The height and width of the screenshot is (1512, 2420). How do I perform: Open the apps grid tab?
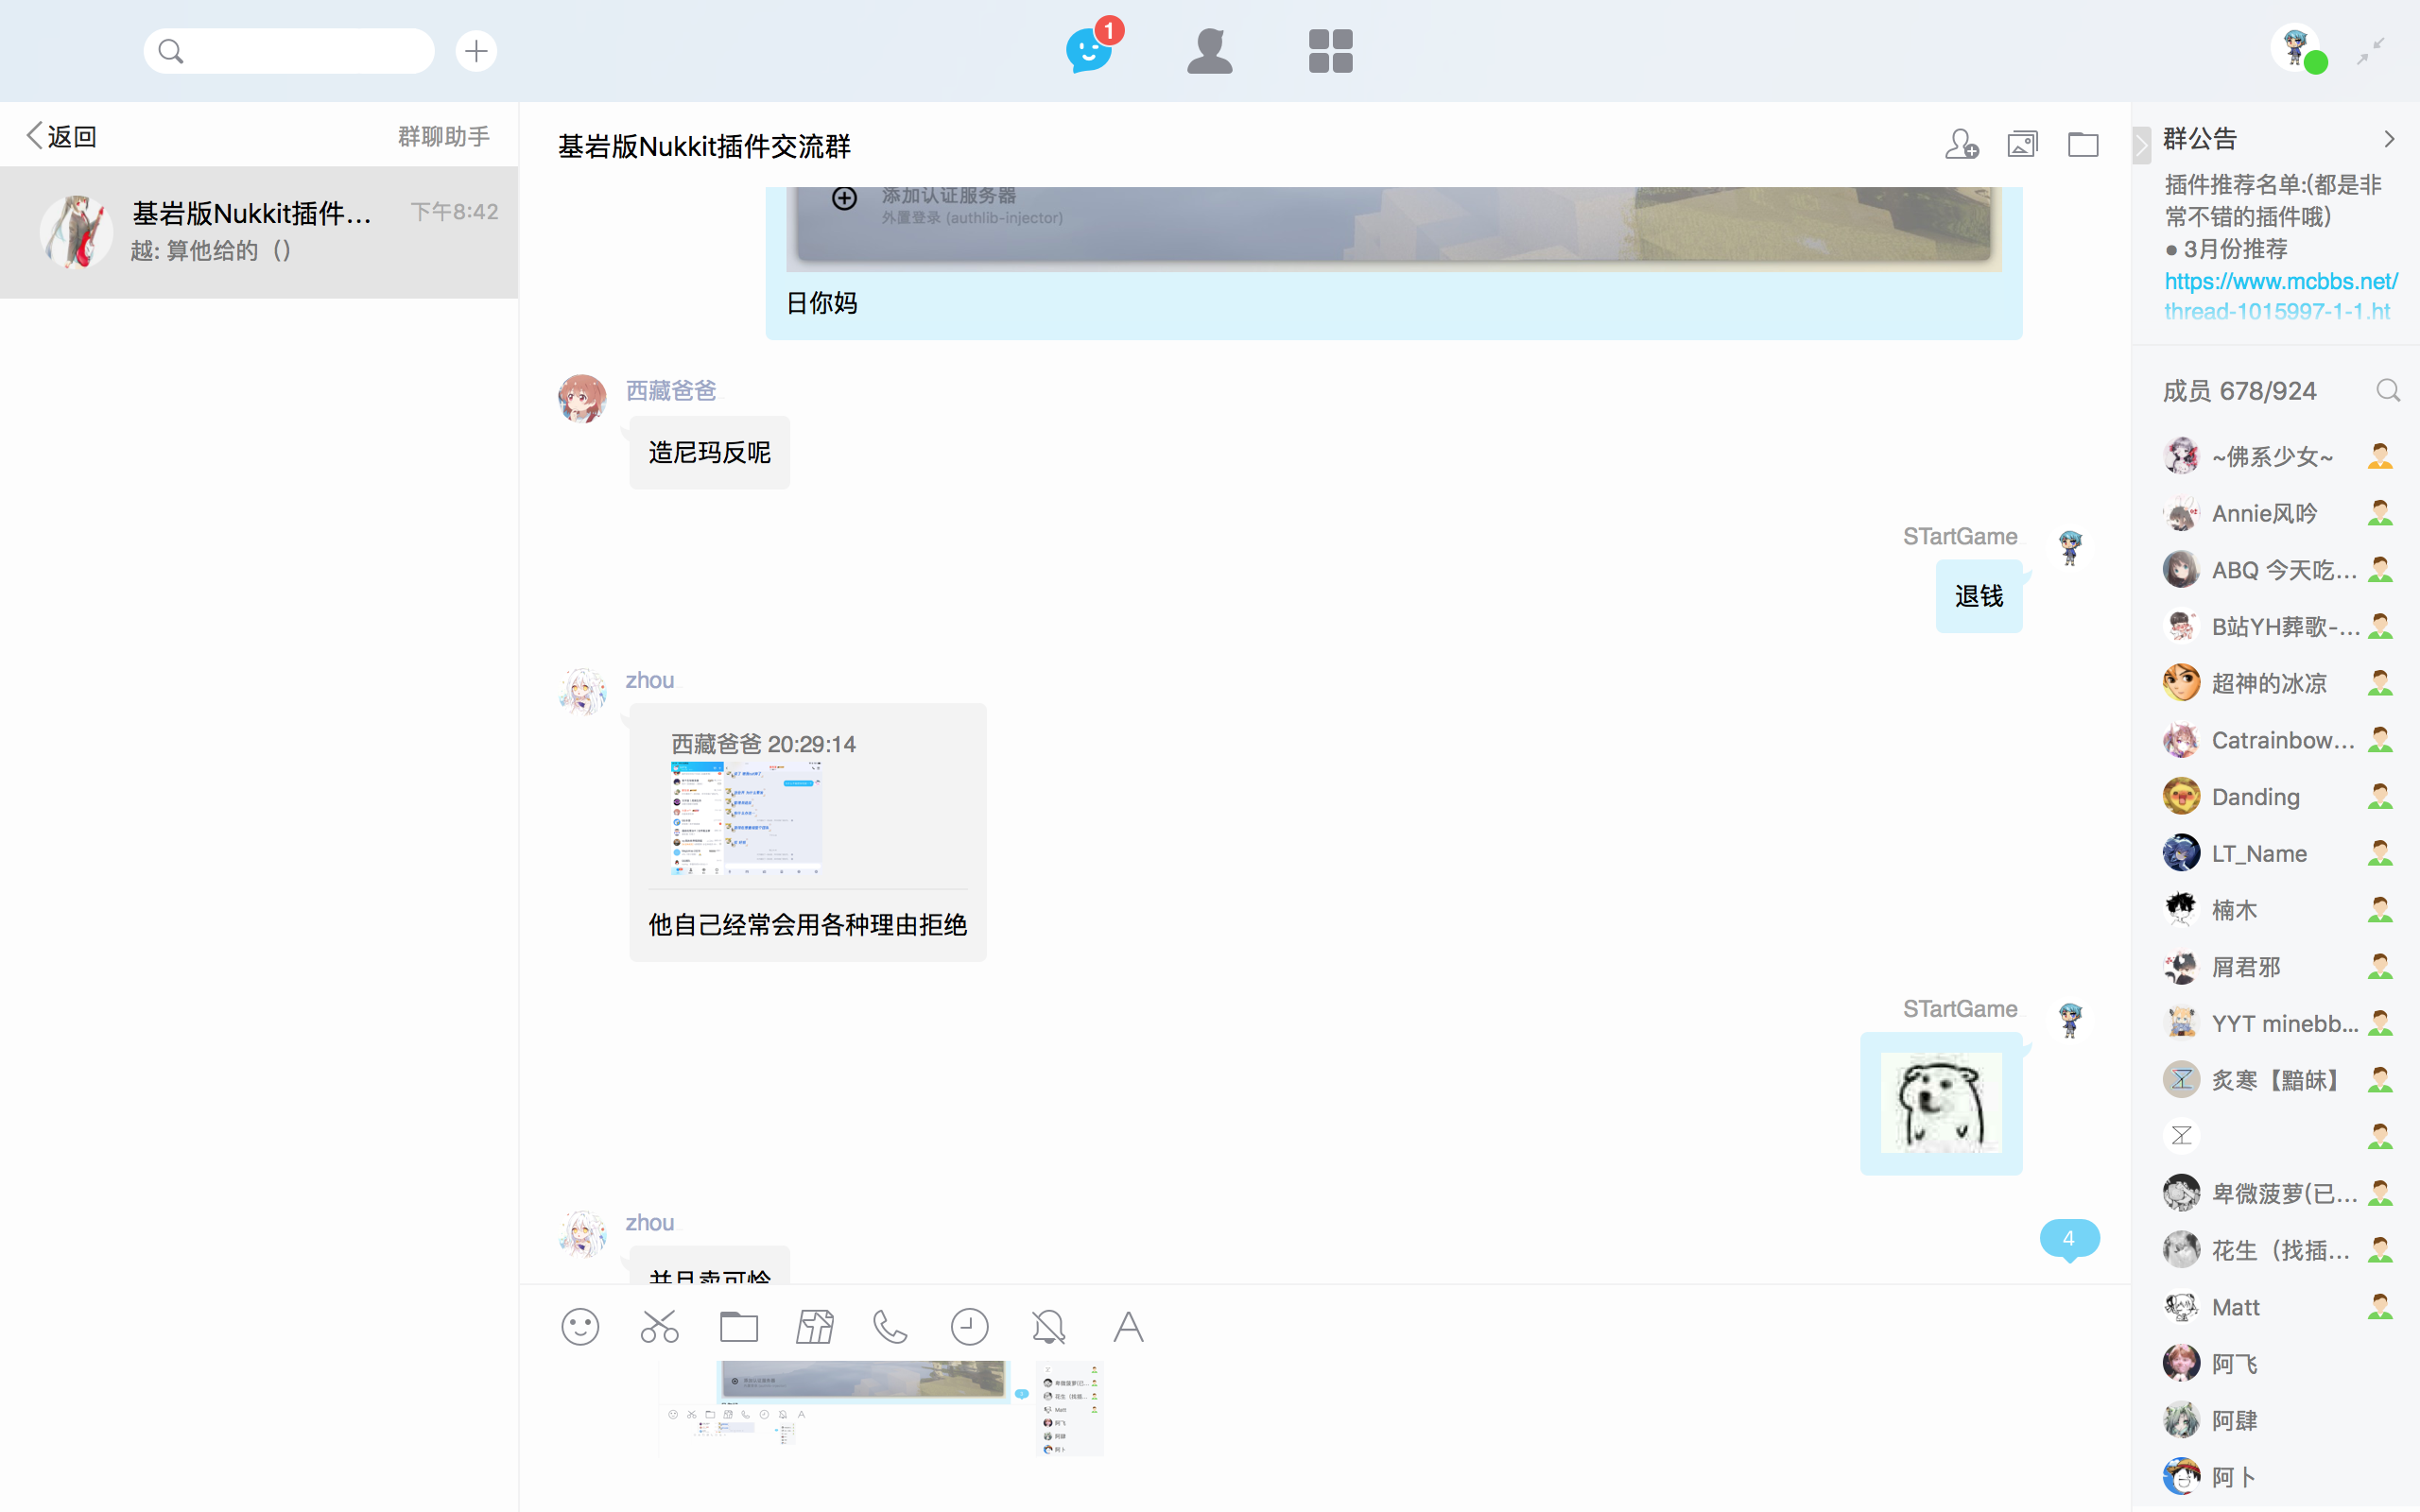[1330, 50]
